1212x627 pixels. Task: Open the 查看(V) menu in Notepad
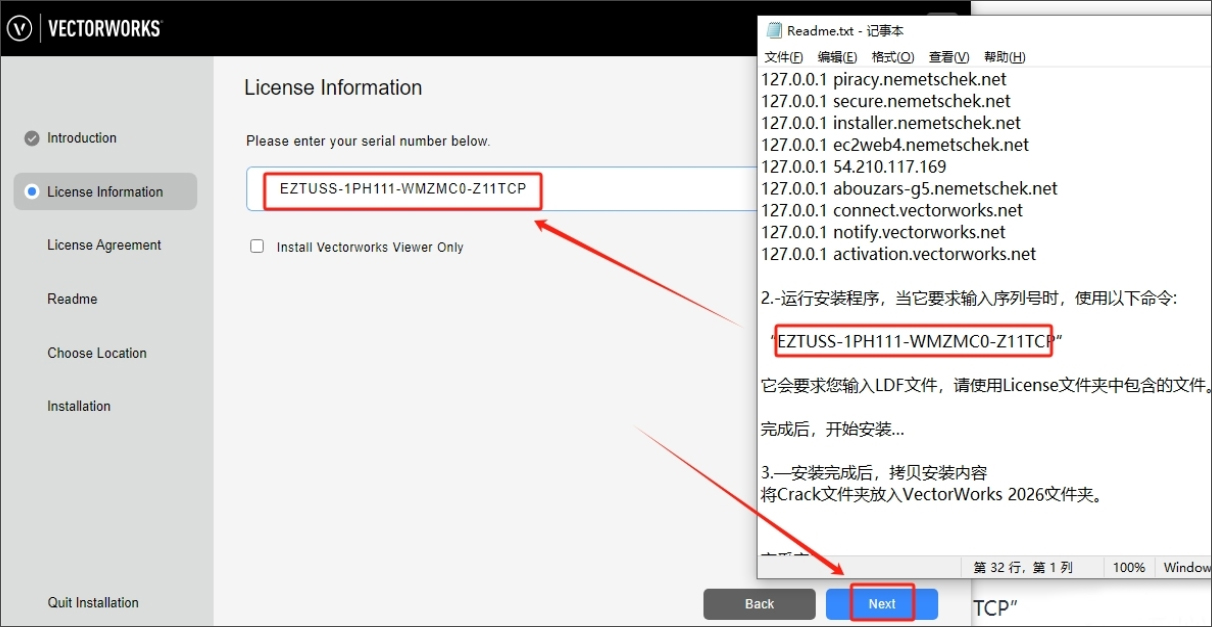click(948, 57)
